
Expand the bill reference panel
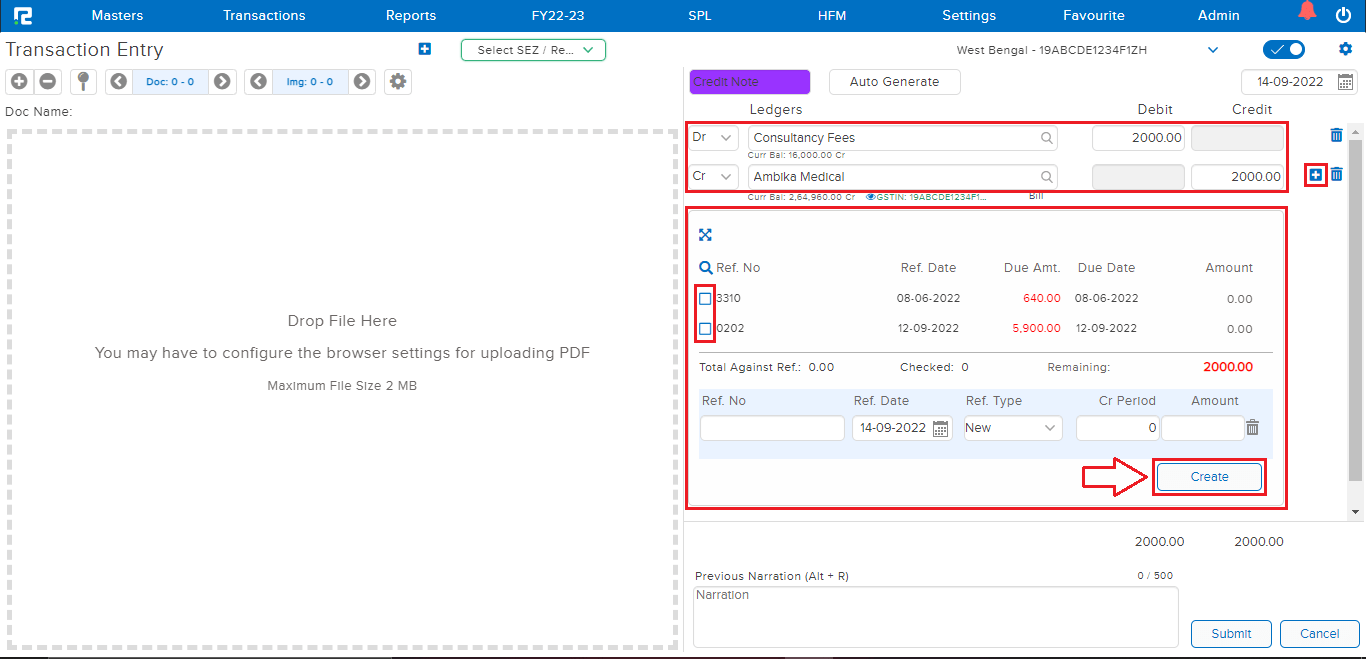pyautogui.click(x=705, y=235)
